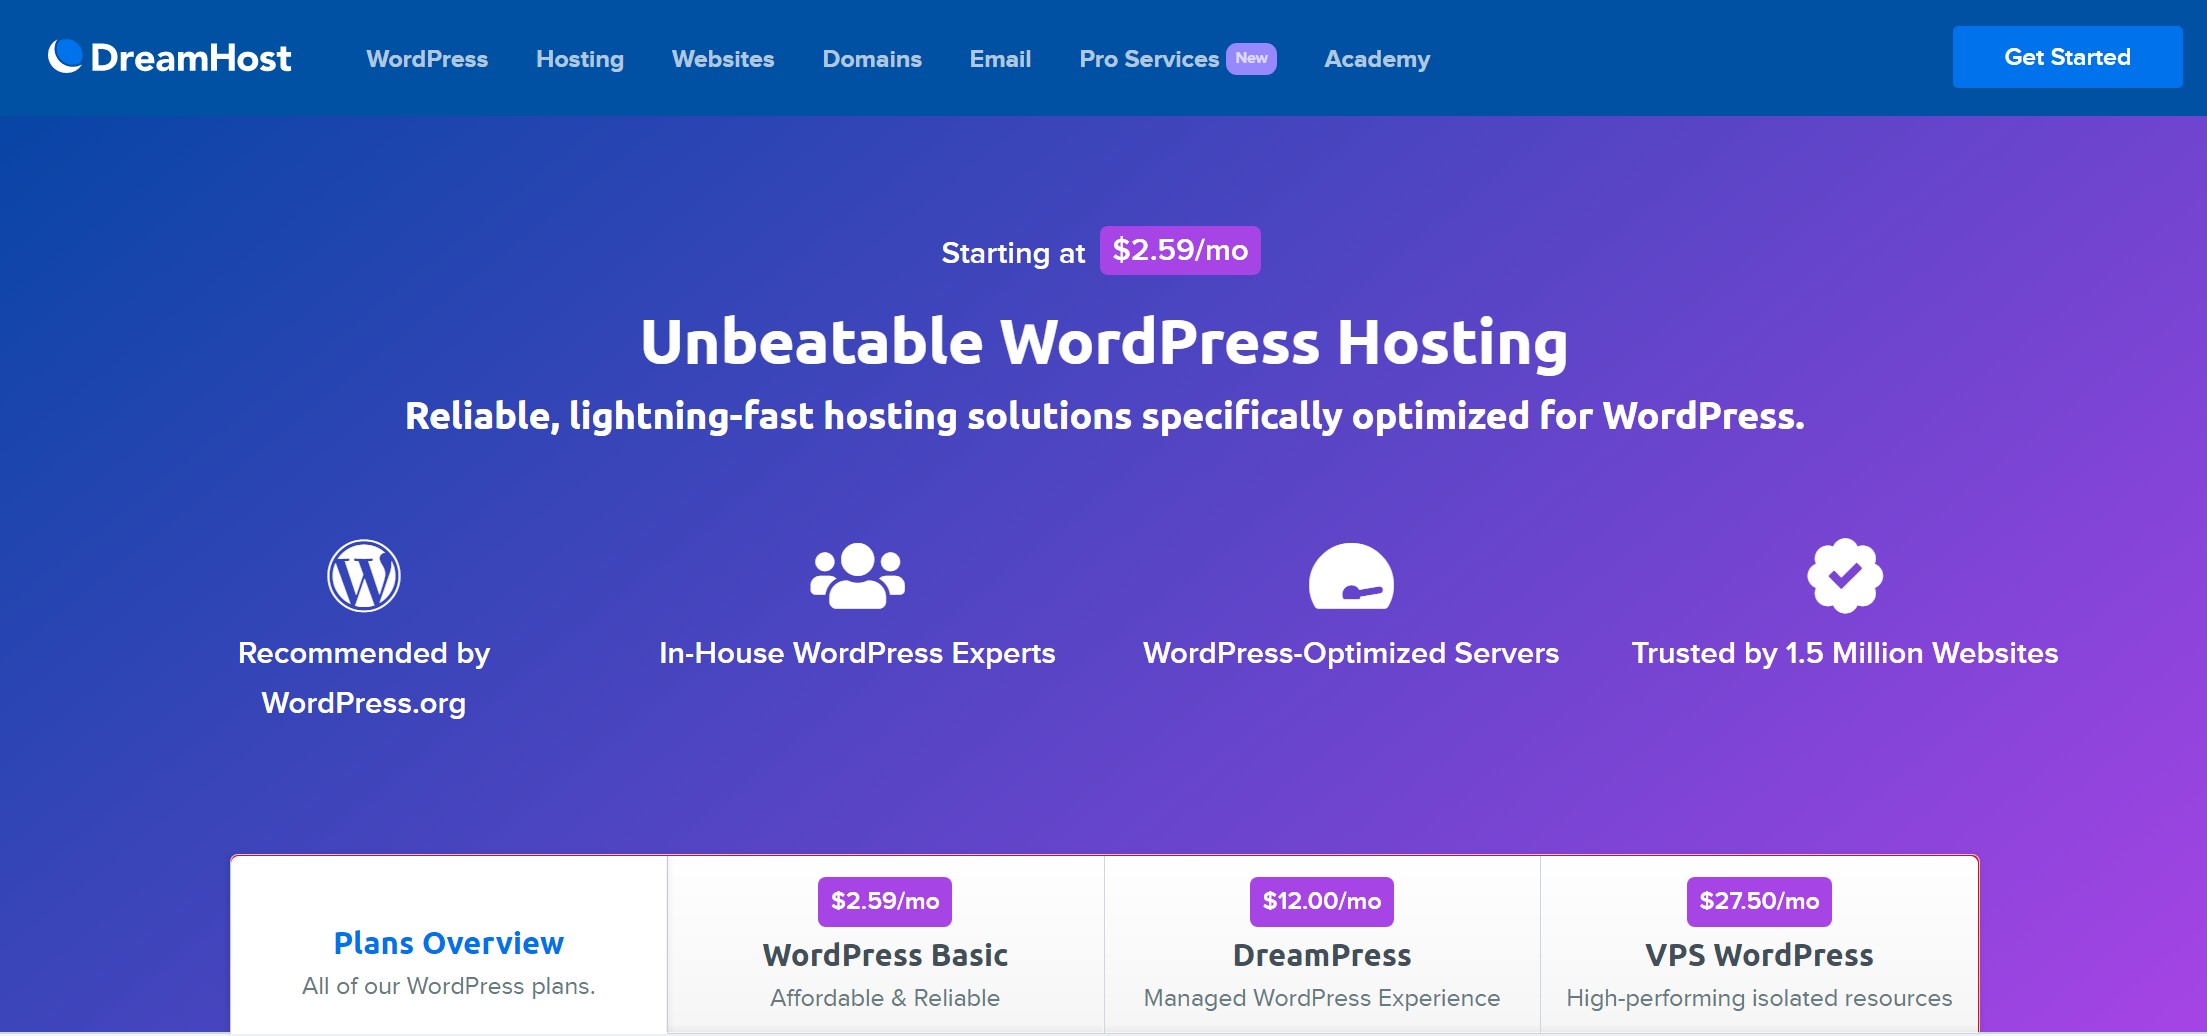Image resolution: width=2207 pixels, height=1036 pixels.
Task: Click 'High-performing isolated resources' subtitle
Action: coord(1759,998)
